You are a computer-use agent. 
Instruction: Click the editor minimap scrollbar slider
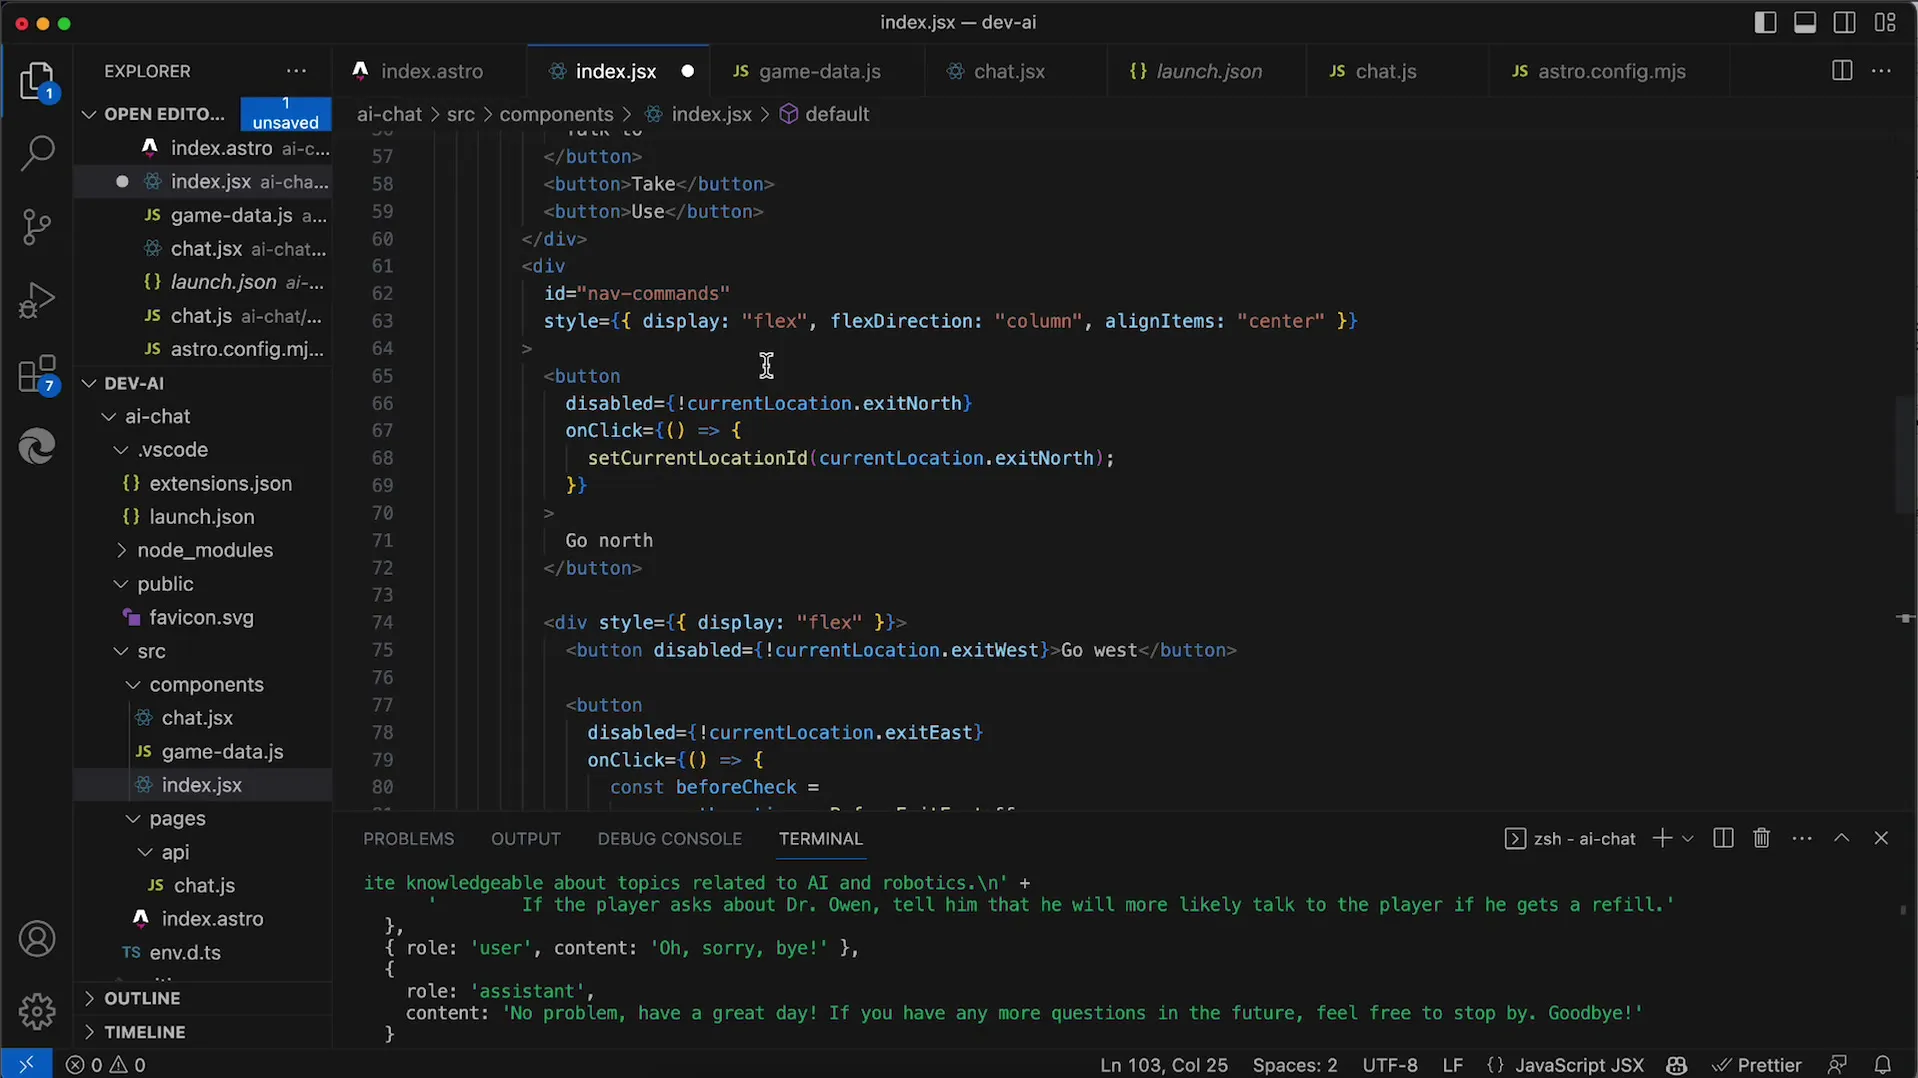click(x=1905, y=455)
